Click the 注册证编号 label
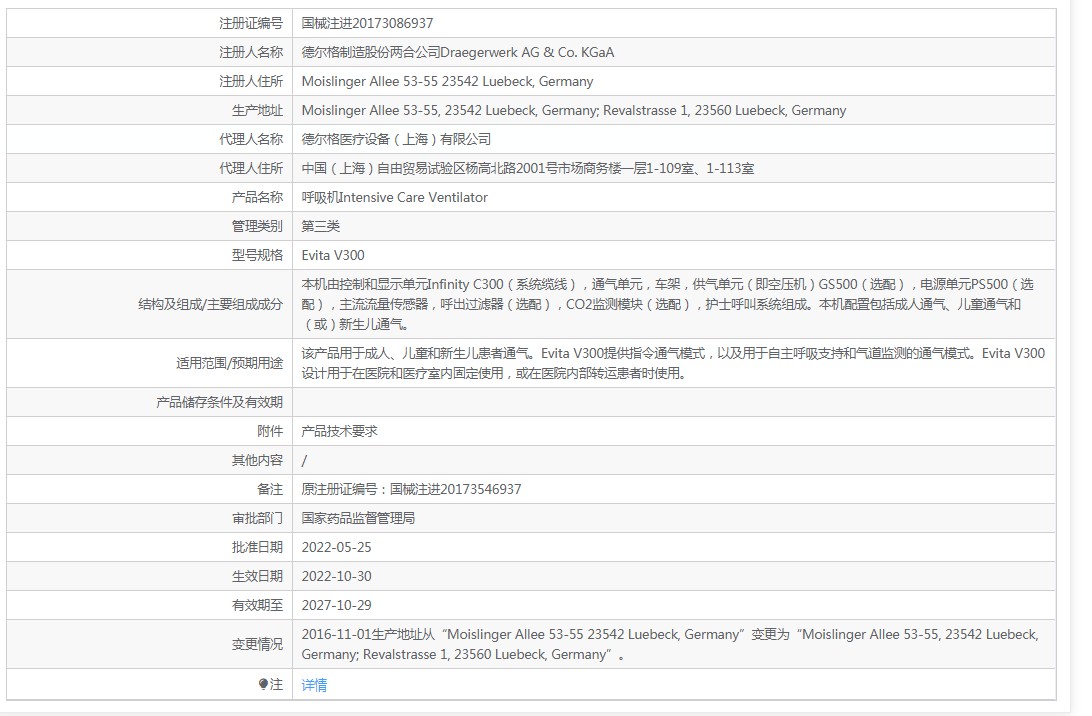 (251, 23)
